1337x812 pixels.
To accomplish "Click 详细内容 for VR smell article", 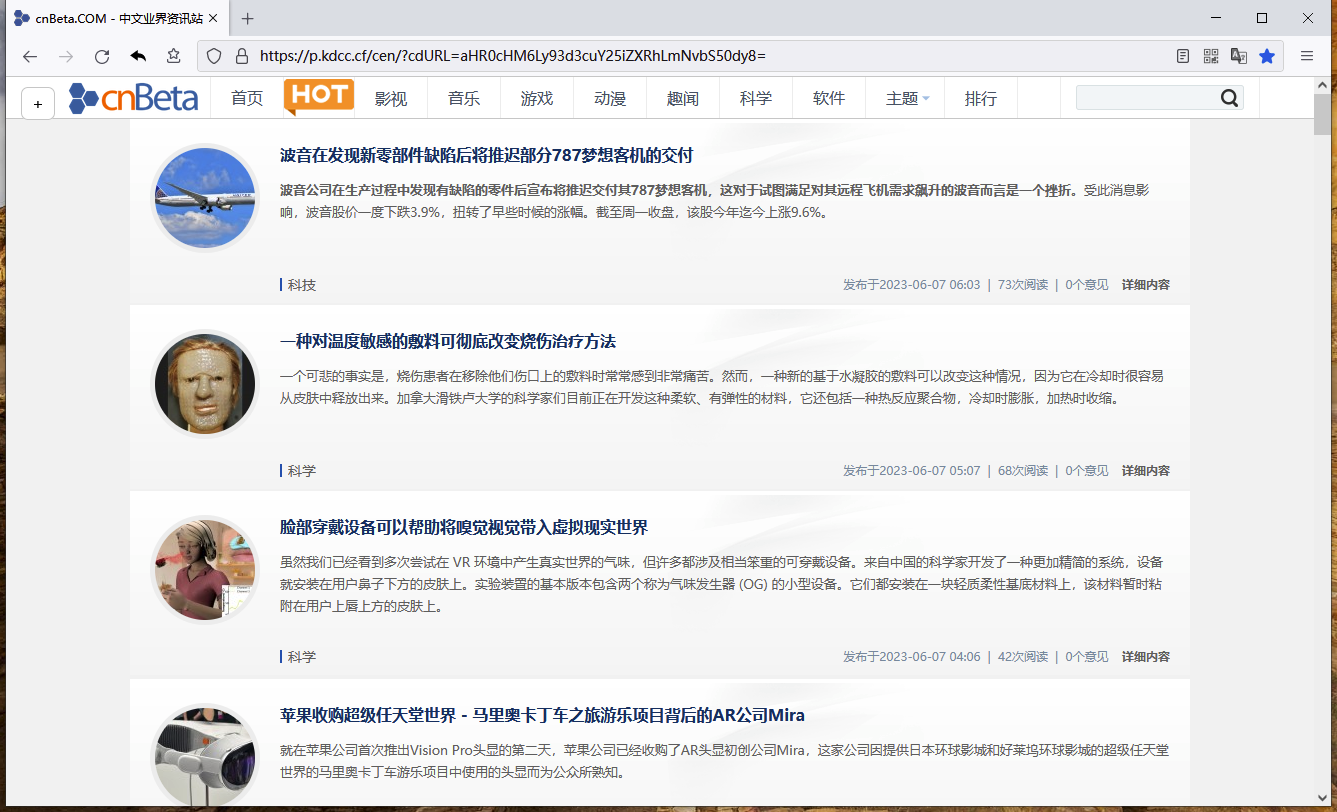I will click(1146, 657).
